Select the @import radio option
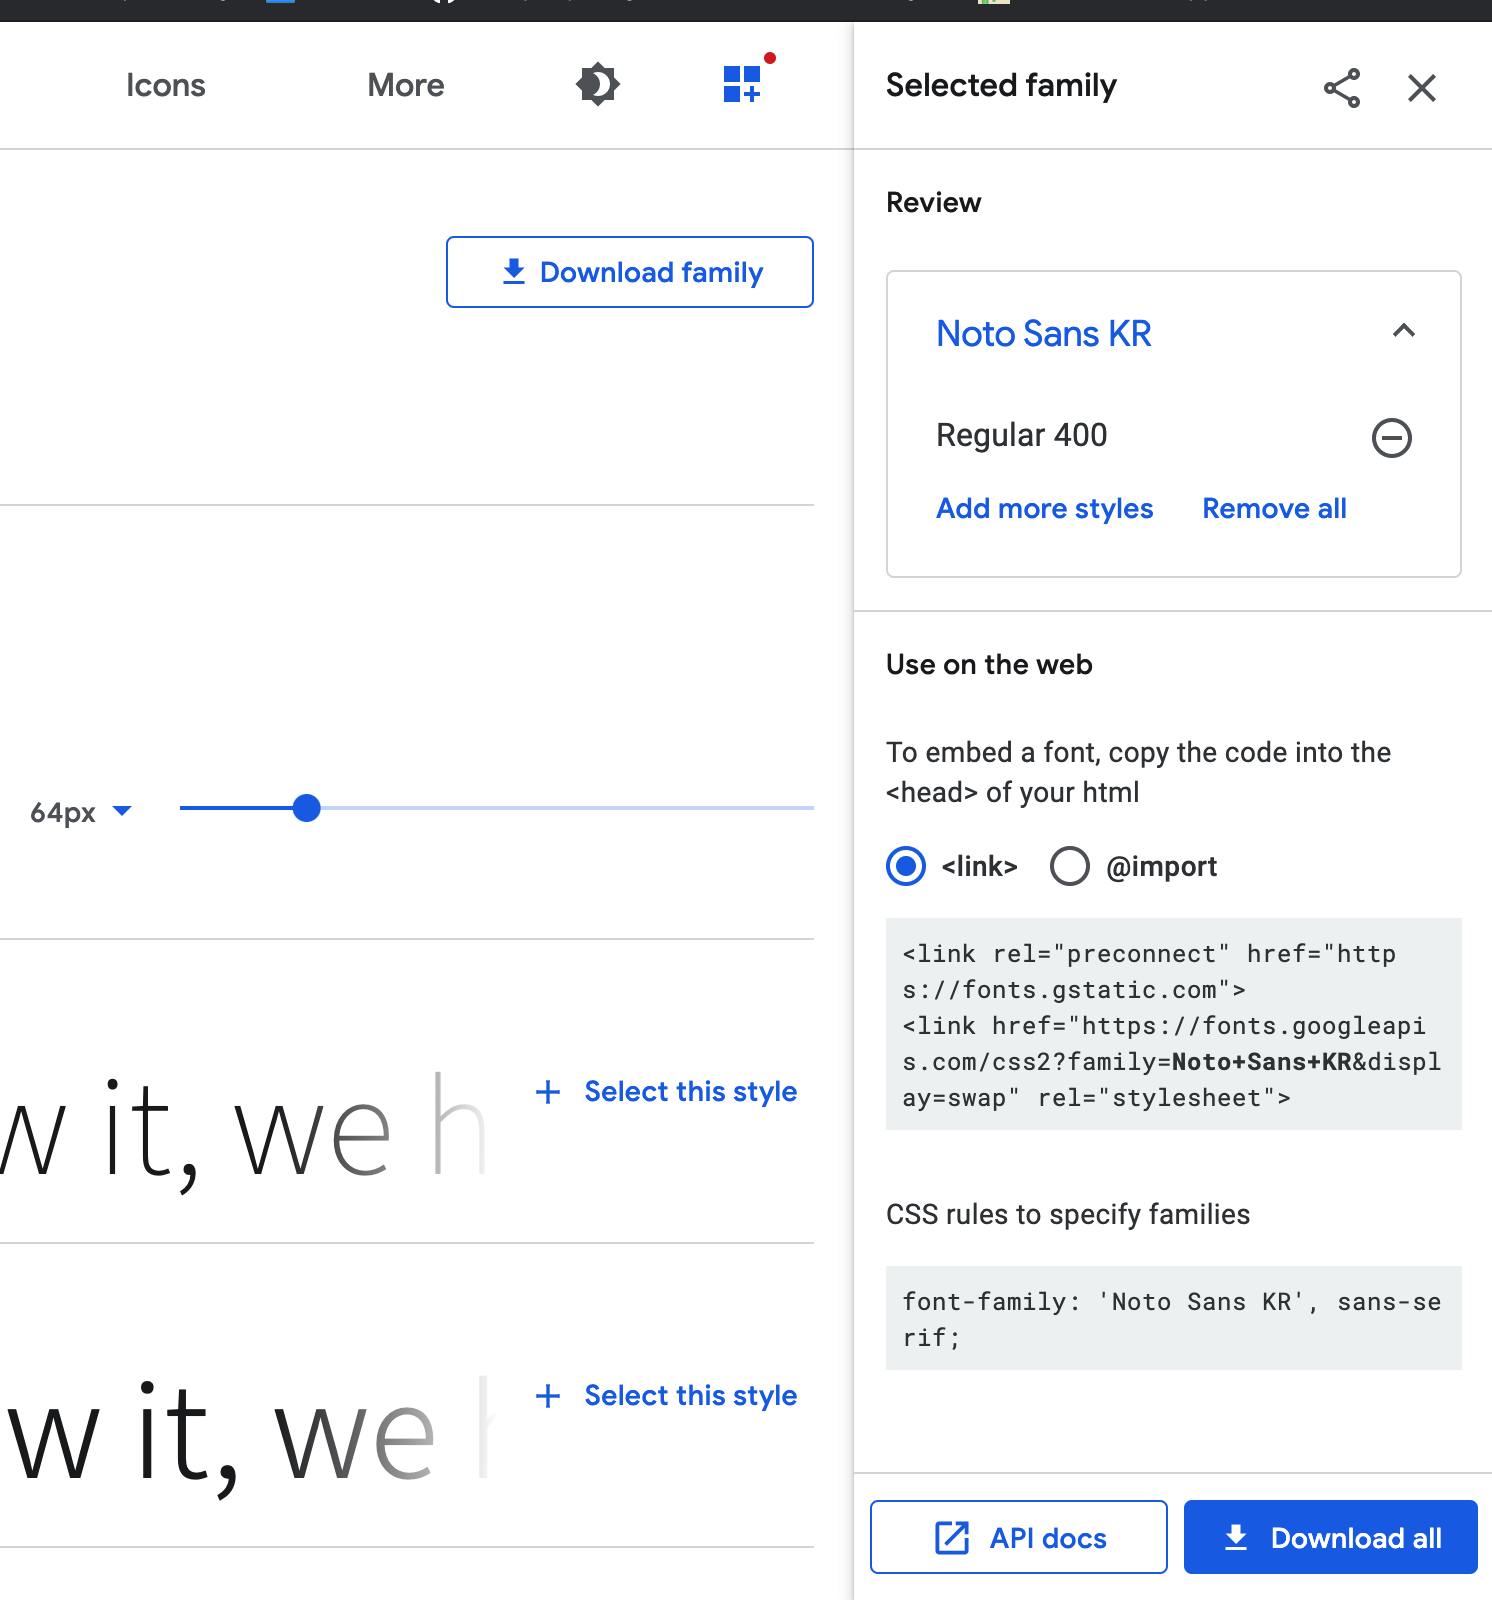The width and height of the screenshot is (1492, 1600). [1069, 866]
